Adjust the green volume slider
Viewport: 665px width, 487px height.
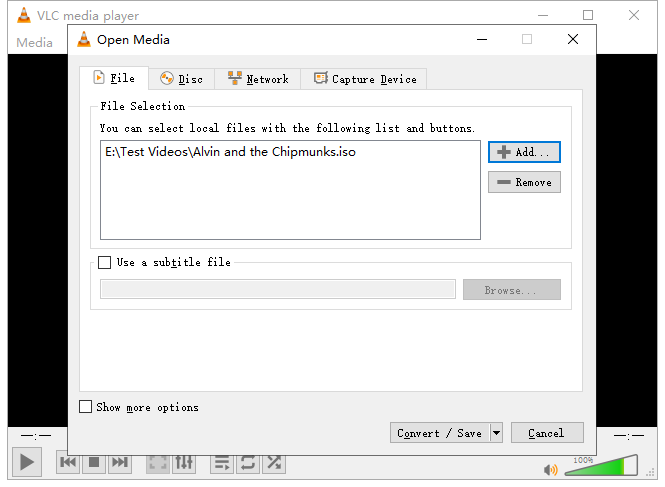click(602, 466)
